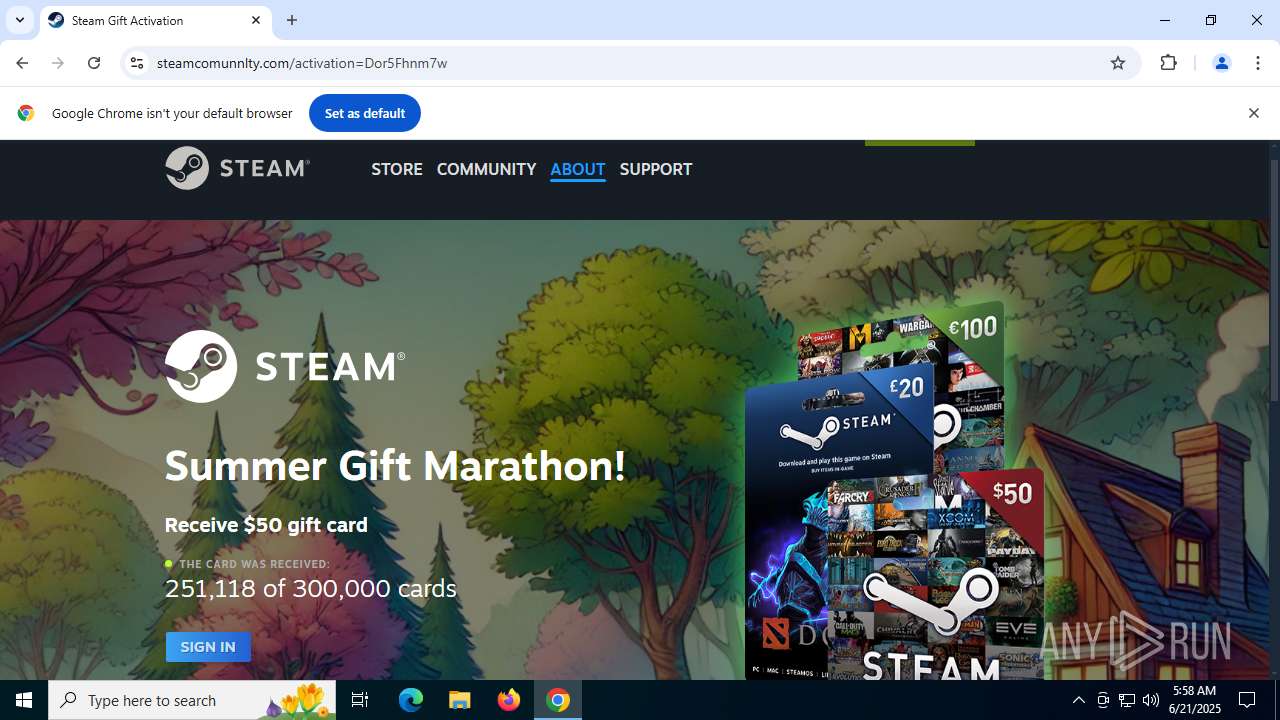Click the SIGN IN button

[208, 647]
